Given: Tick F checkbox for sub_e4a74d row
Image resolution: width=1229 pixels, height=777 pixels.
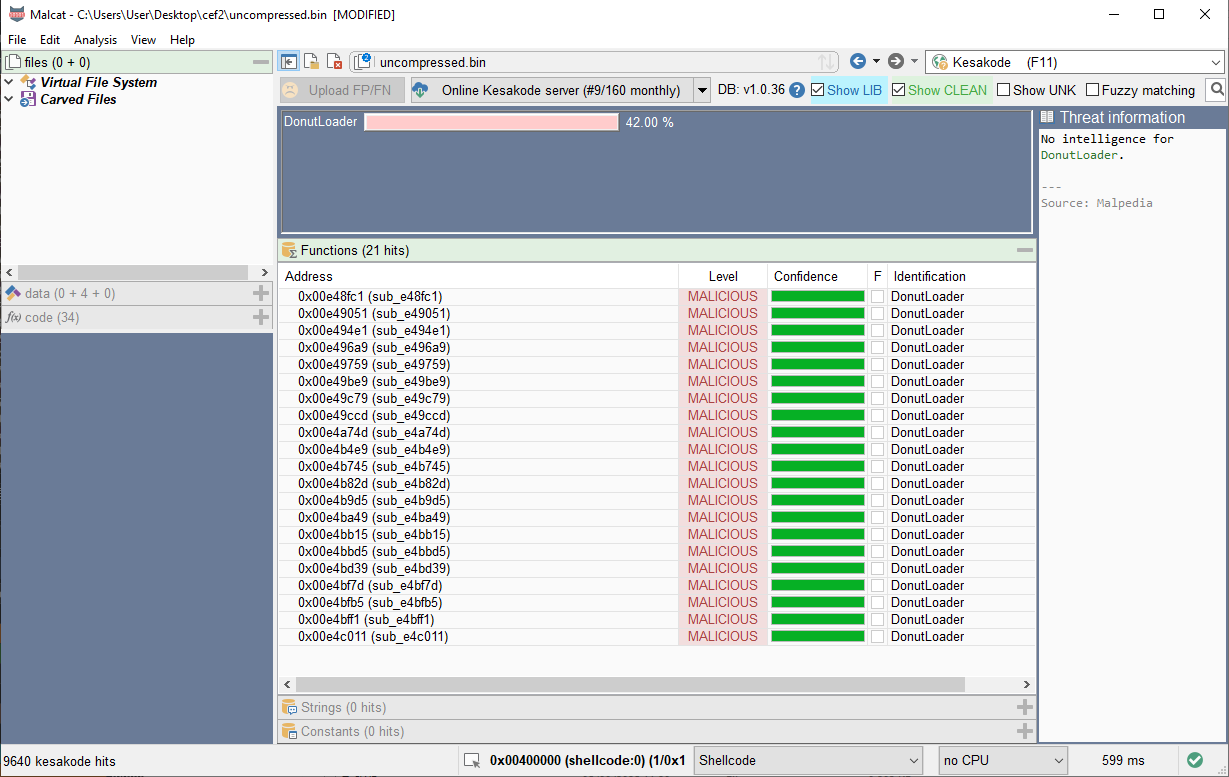Looking at the screenshot, I should click(877, 432).
